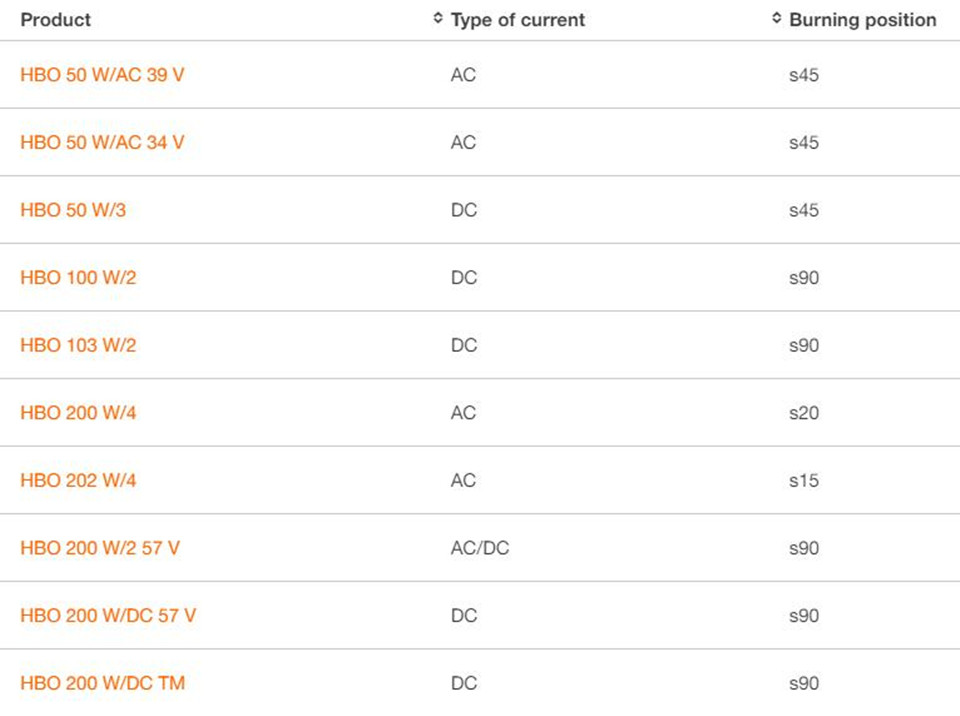The height and width of the screenshot is (716, 960).
Task: Click the HBO 202 W/4 link
Action: point(78,480)
